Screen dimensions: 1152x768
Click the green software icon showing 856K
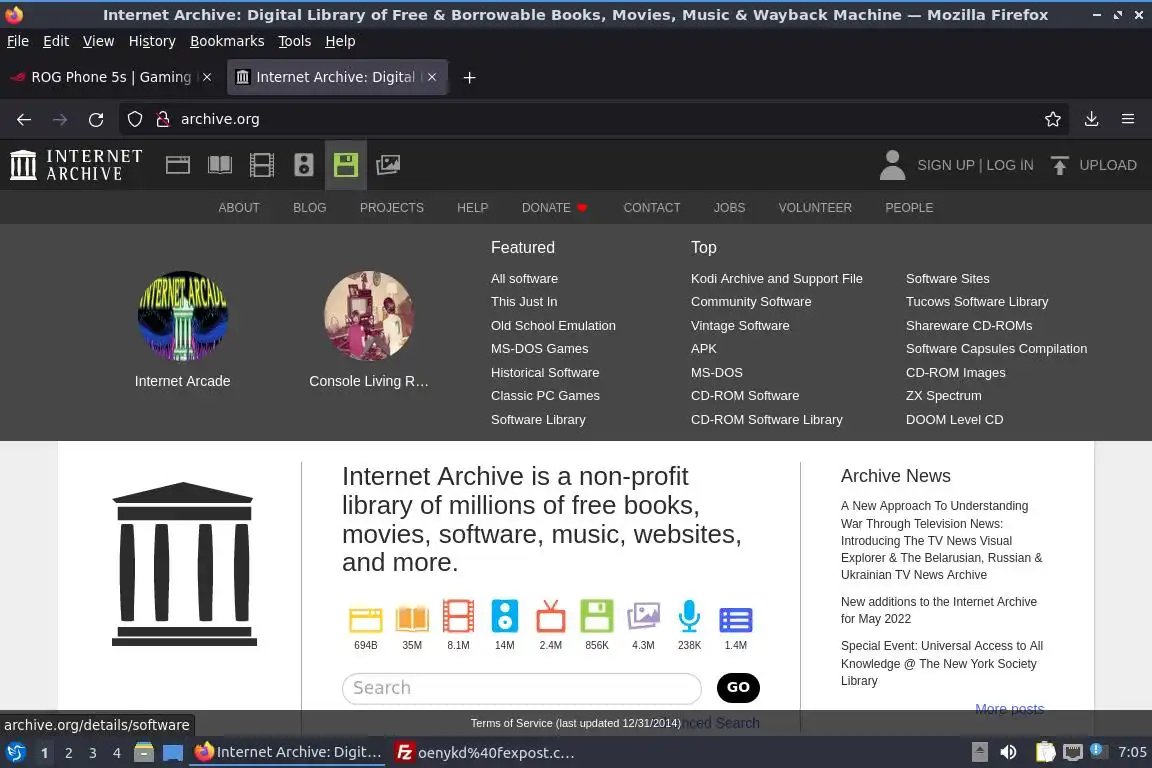(x=597, y=616)
